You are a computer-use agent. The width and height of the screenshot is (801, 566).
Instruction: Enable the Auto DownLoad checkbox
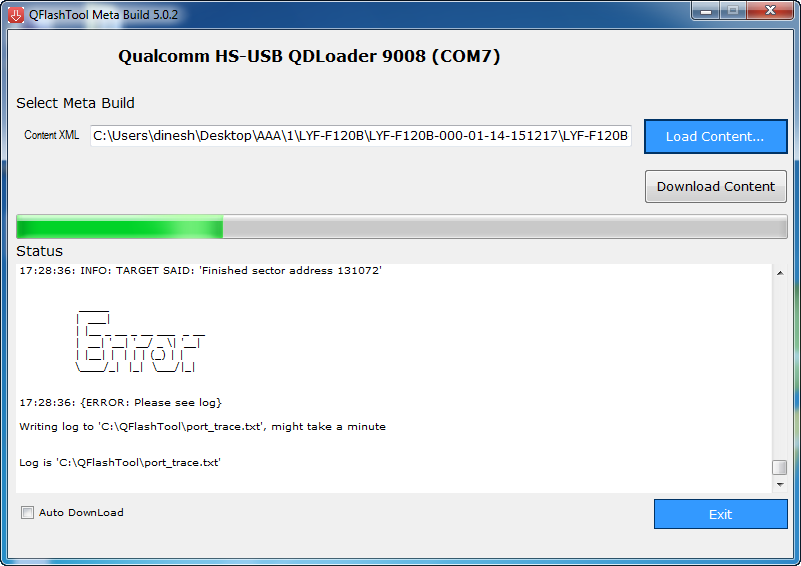(28, 512)
